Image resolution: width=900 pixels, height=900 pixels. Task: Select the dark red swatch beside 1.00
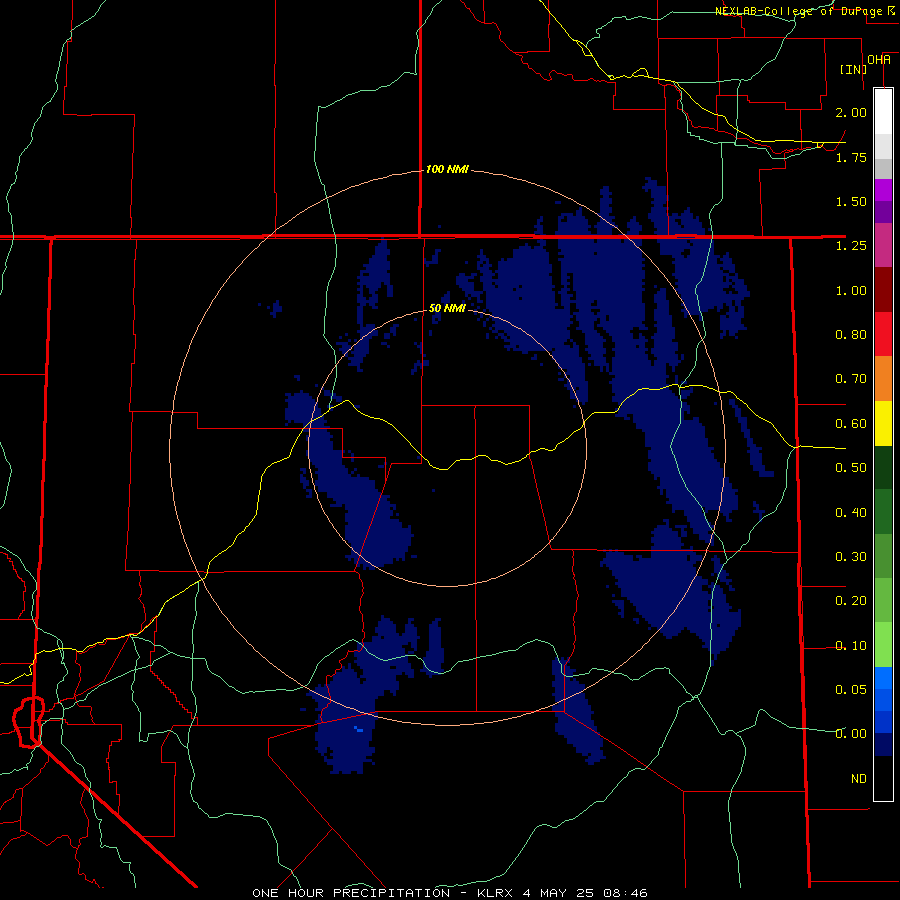click(883, 290)
